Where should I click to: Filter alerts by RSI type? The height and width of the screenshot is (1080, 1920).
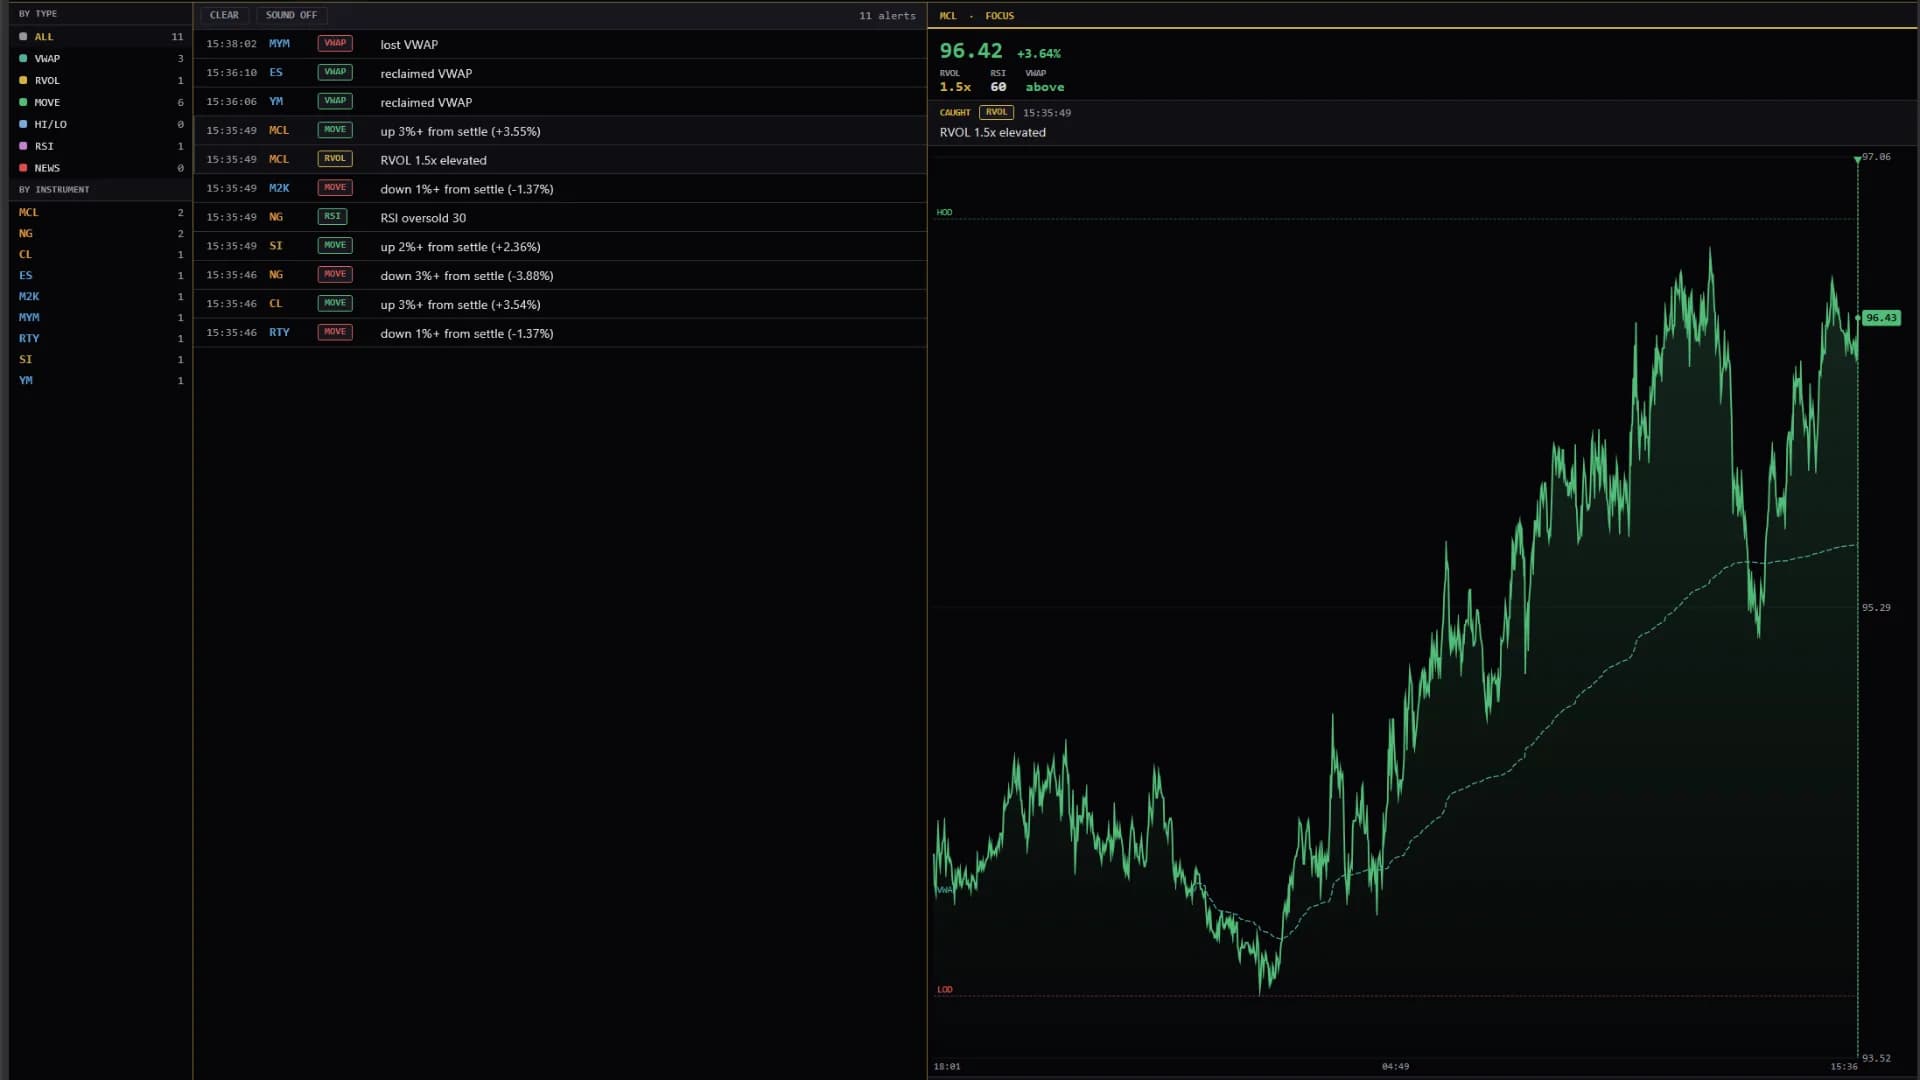coord(100,146)
